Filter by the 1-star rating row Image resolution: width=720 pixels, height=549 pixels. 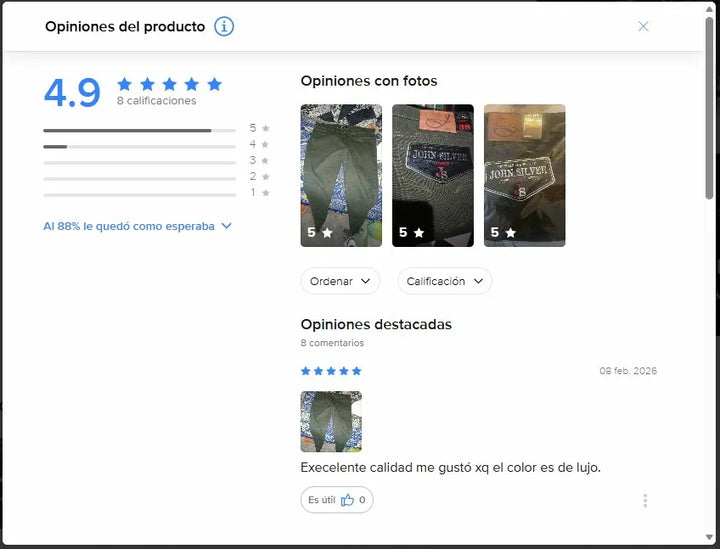point(139,194)
